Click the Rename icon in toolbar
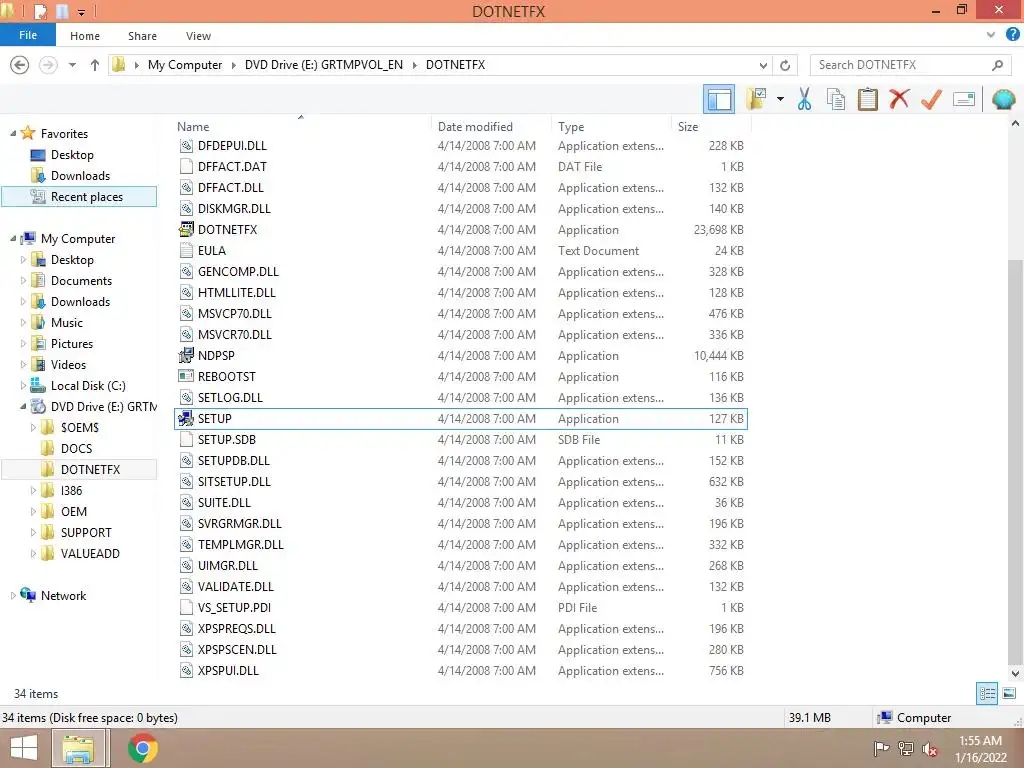Viewport: 1024px width, 768px height. point(964,99)
